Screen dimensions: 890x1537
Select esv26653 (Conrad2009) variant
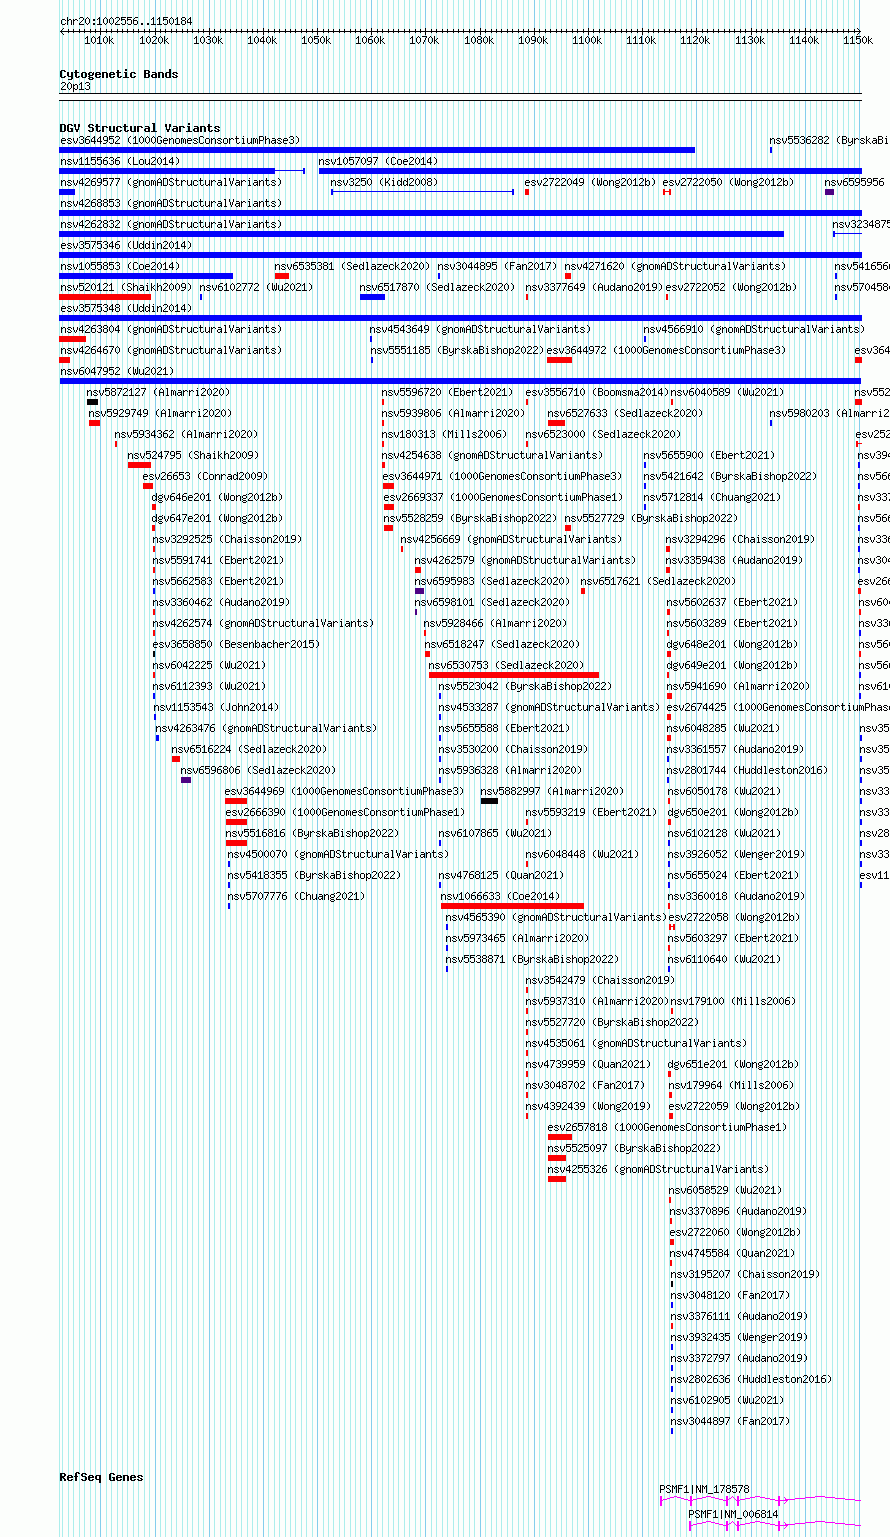tap(204, 476)
